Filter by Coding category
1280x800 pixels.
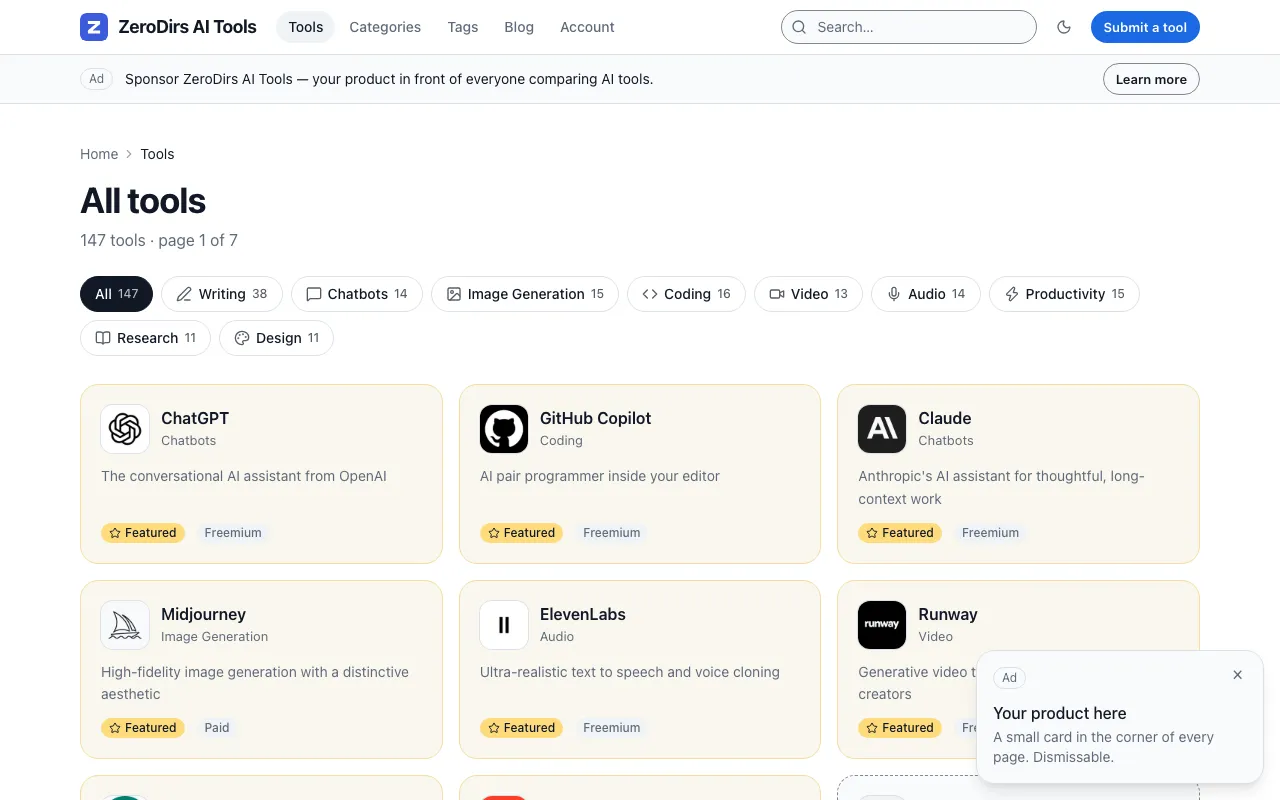click(686, 294)
